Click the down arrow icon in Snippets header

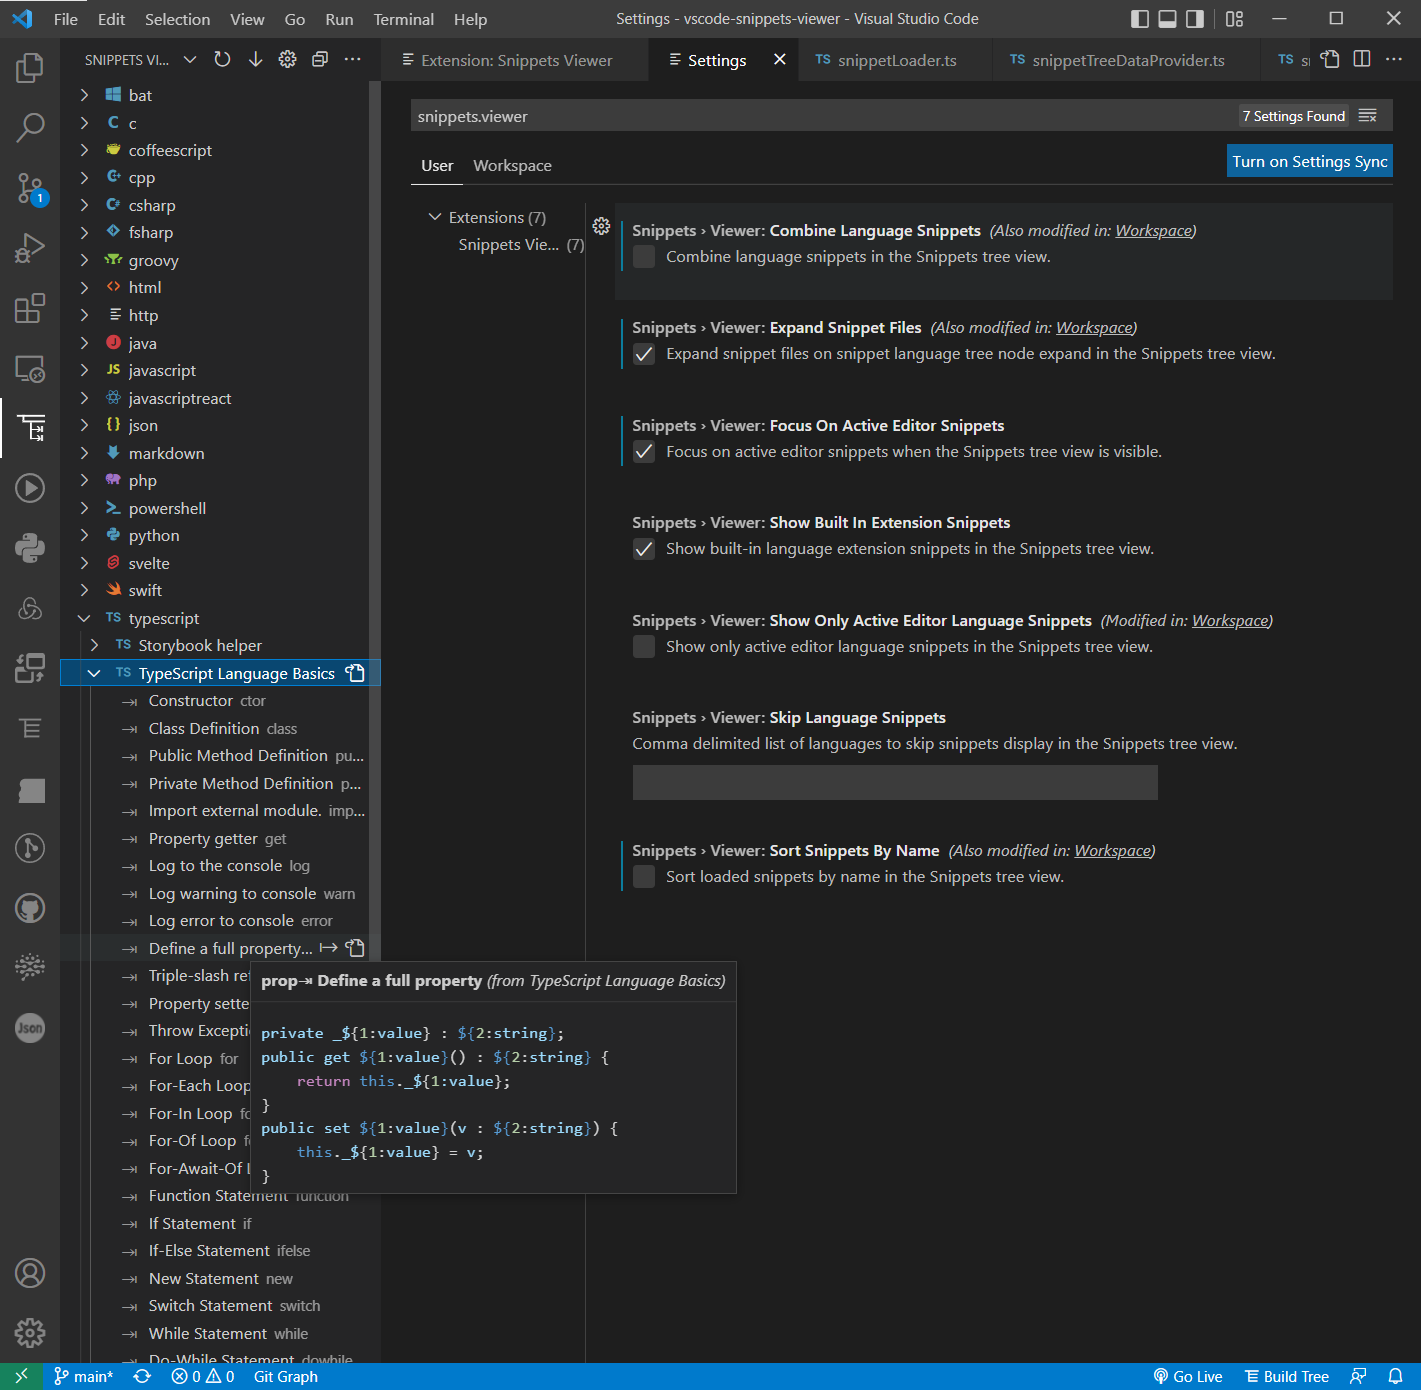click(x=255, y=60)
